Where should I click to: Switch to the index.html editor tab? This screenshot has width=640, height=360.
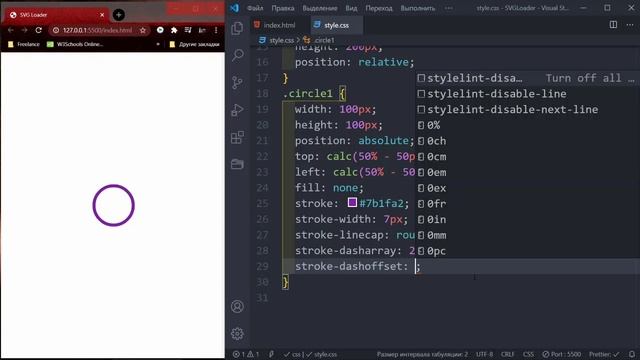[x=280, y=25]
